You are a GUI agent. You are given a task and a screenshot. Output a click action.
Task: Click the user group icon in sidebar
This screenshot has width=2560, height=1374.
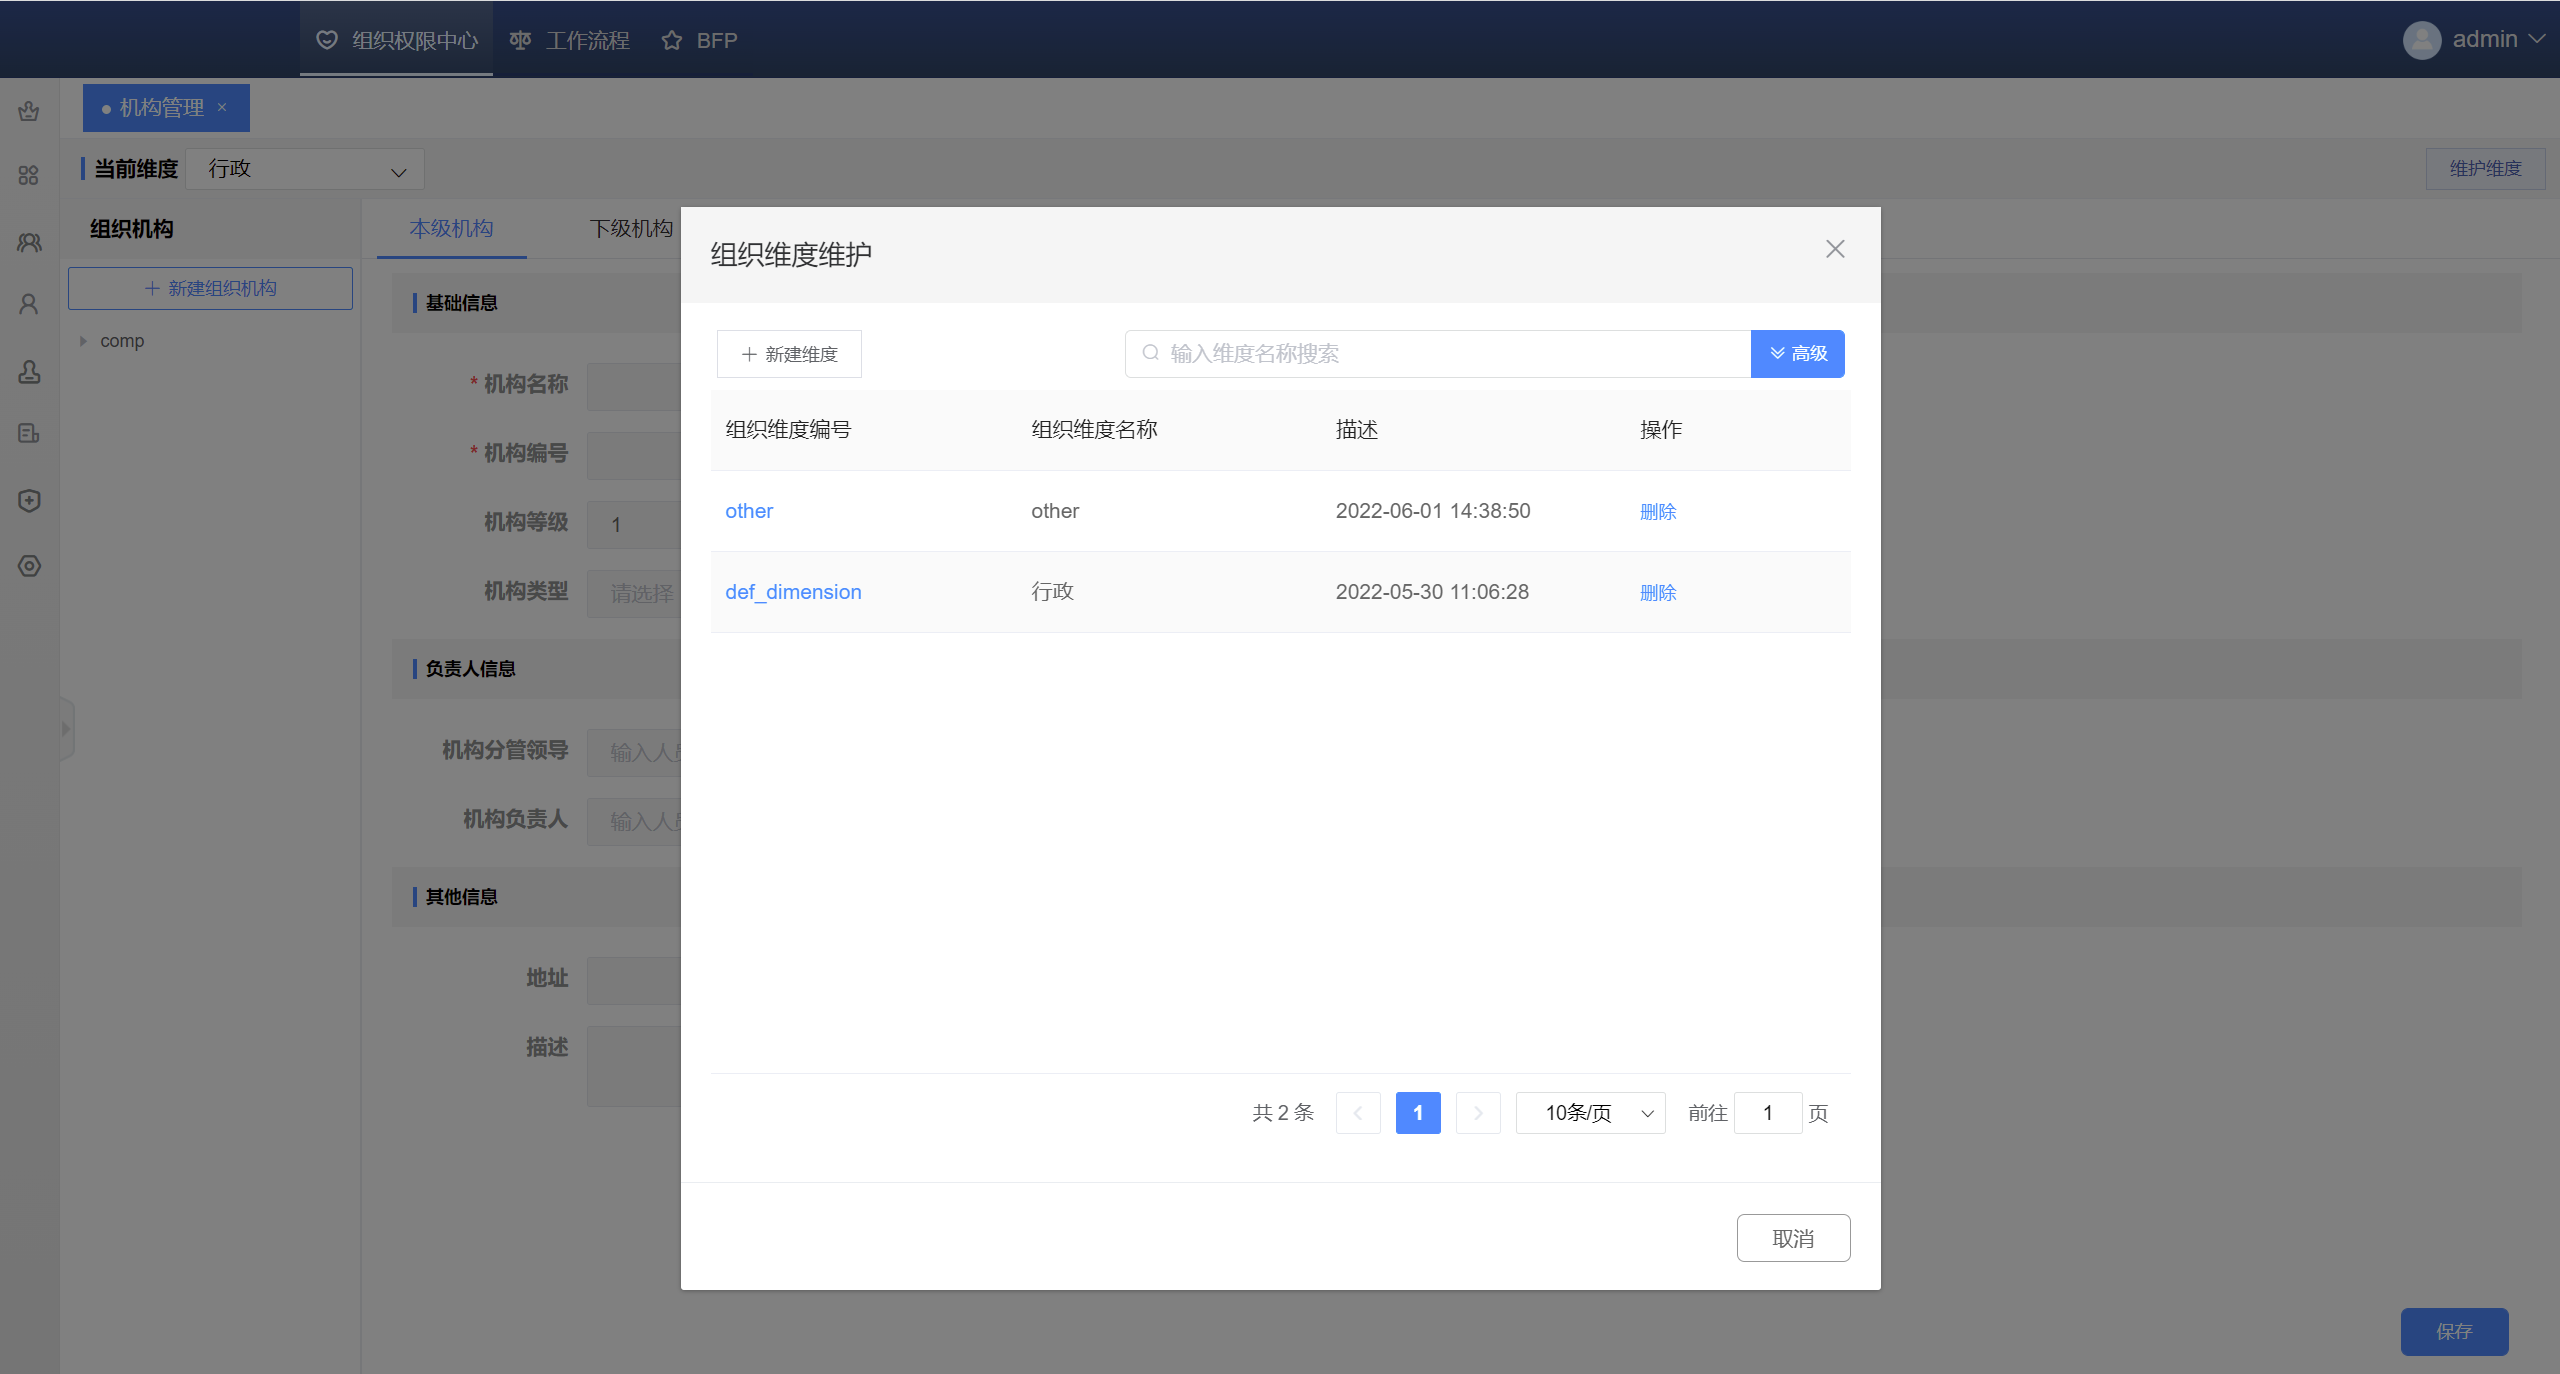(x=29, y=242)
